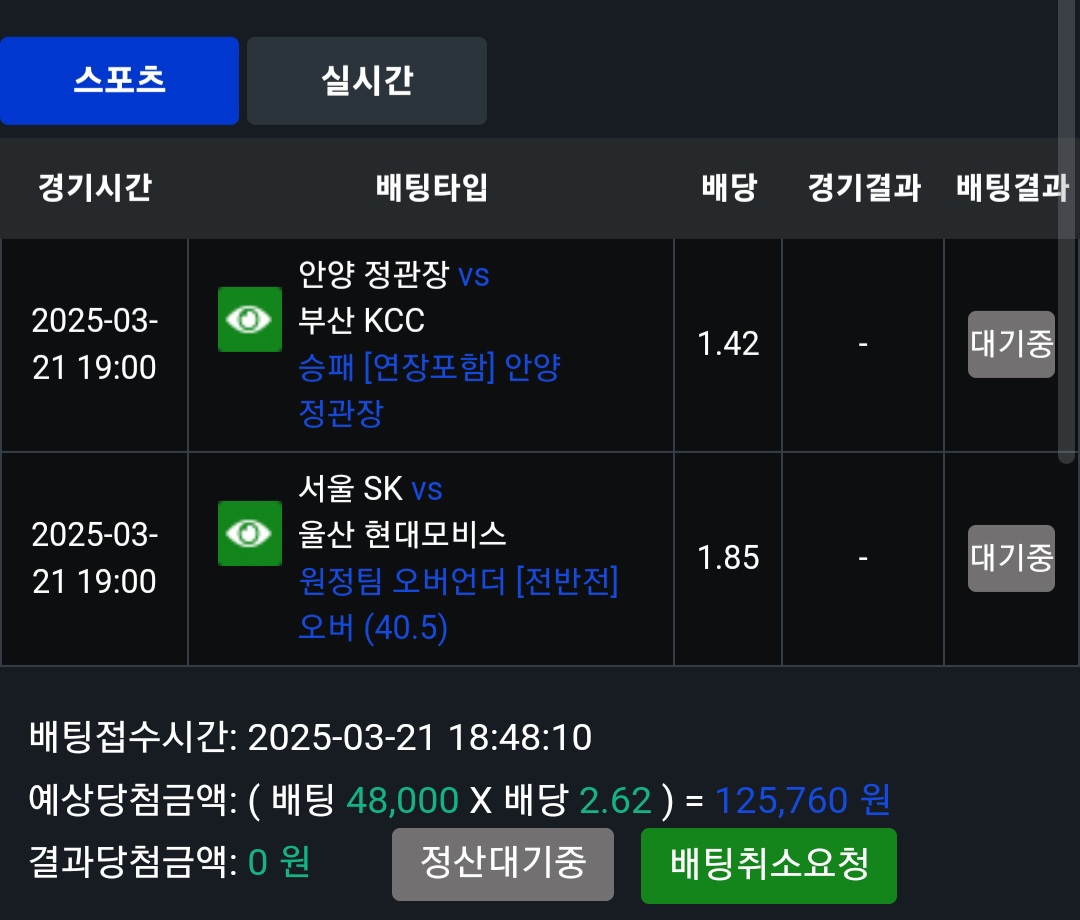Click the eye icon for the 안양 정관장 match
This screenshot has width=1080, height=920.
click(x=250, y=320)
